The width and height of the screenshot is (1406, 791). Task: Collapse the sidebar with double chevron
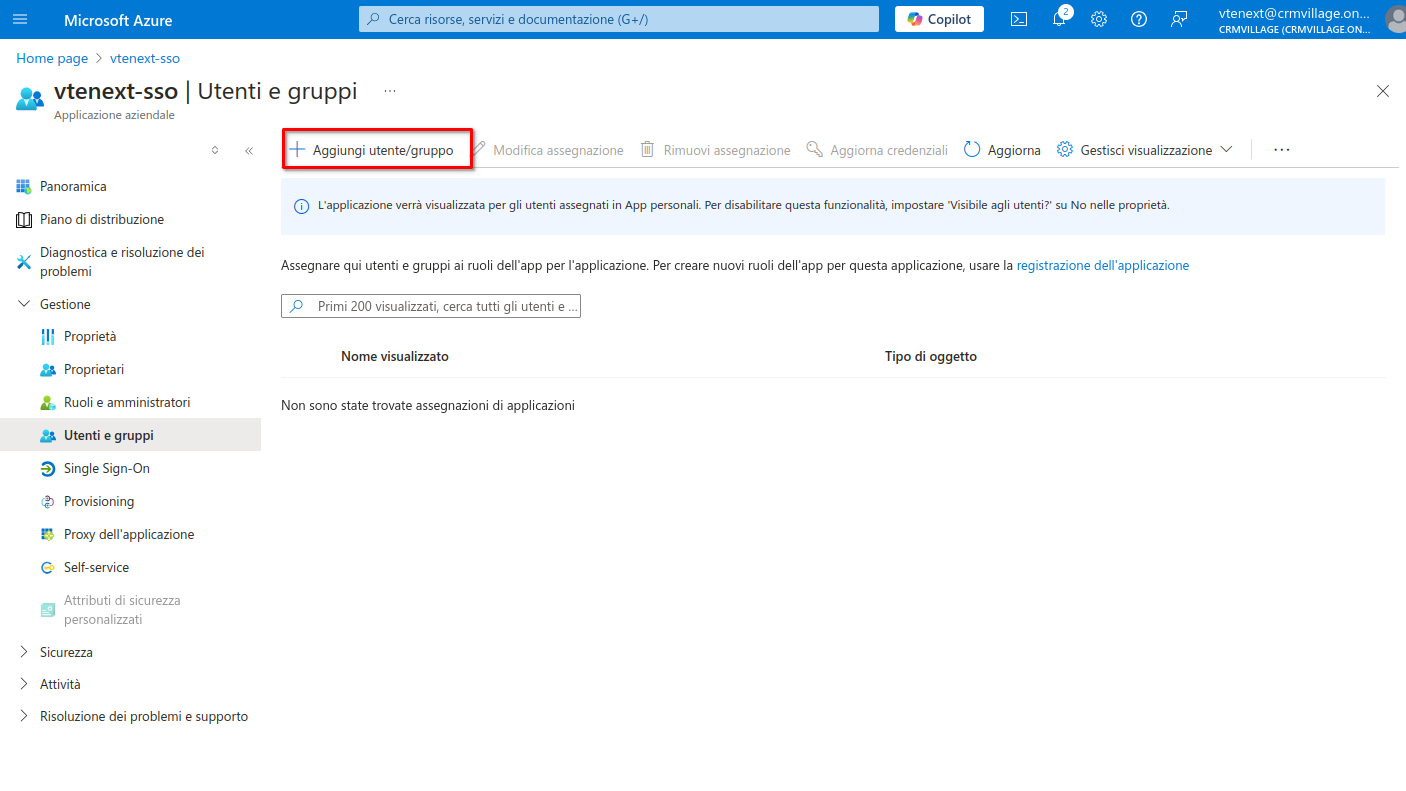[x=249, y=150]
